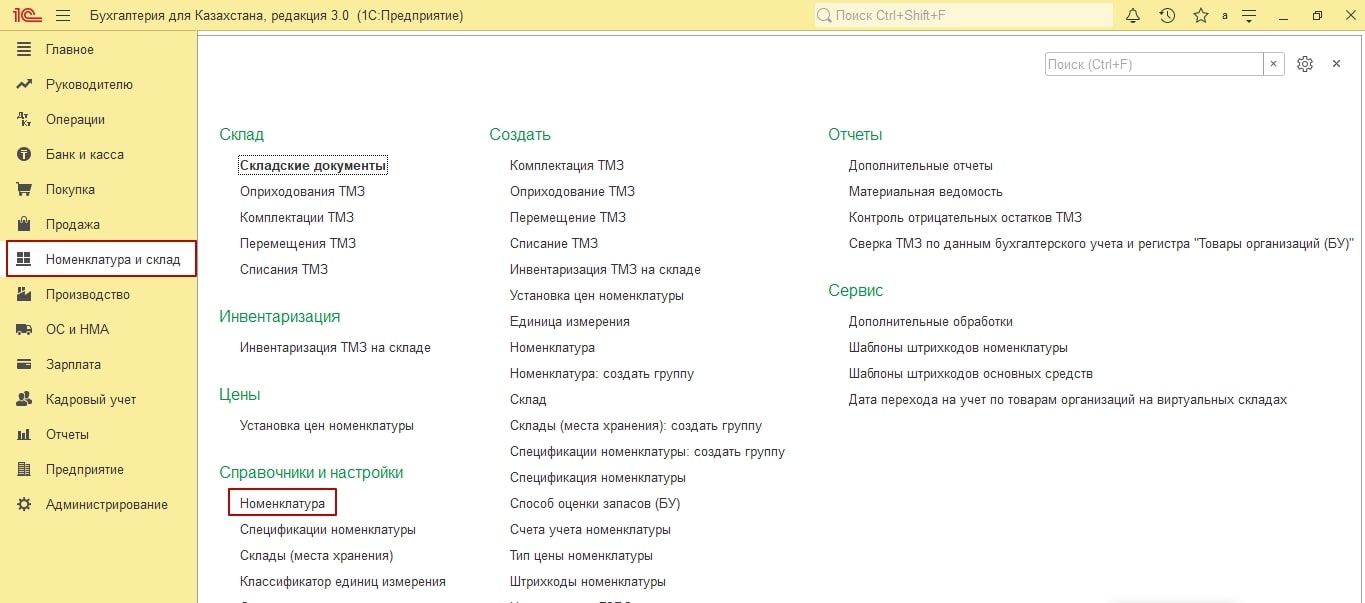Image resolution: width=1365 pixels, height=603 pixels.
Task: Switch to the Зарплата section
Action: click(x=73, y=365)
